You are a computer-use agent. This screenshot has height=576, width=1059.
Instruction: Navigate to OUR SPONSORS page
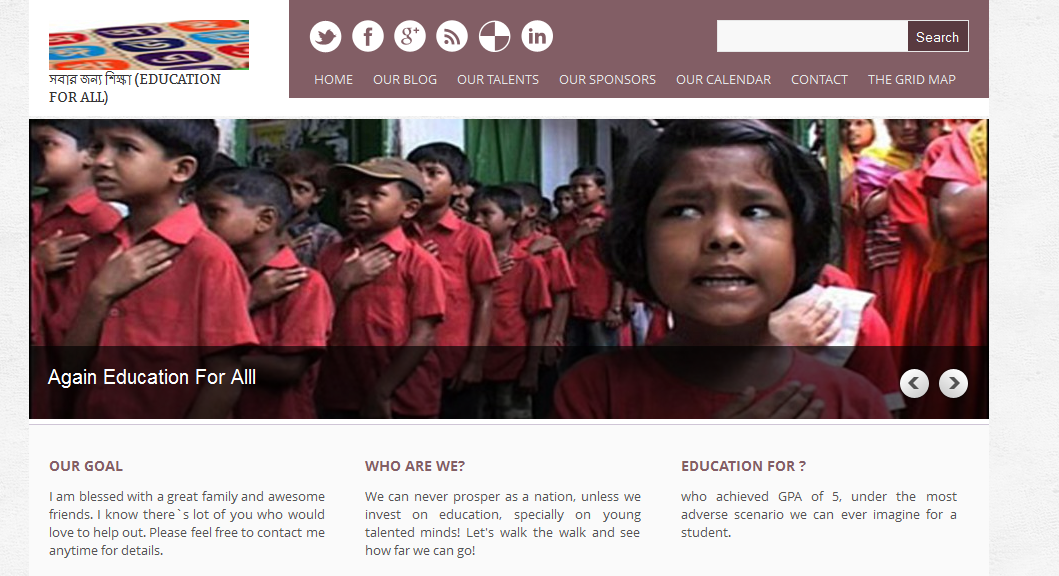pyautogui.click(x=607, y=80)
